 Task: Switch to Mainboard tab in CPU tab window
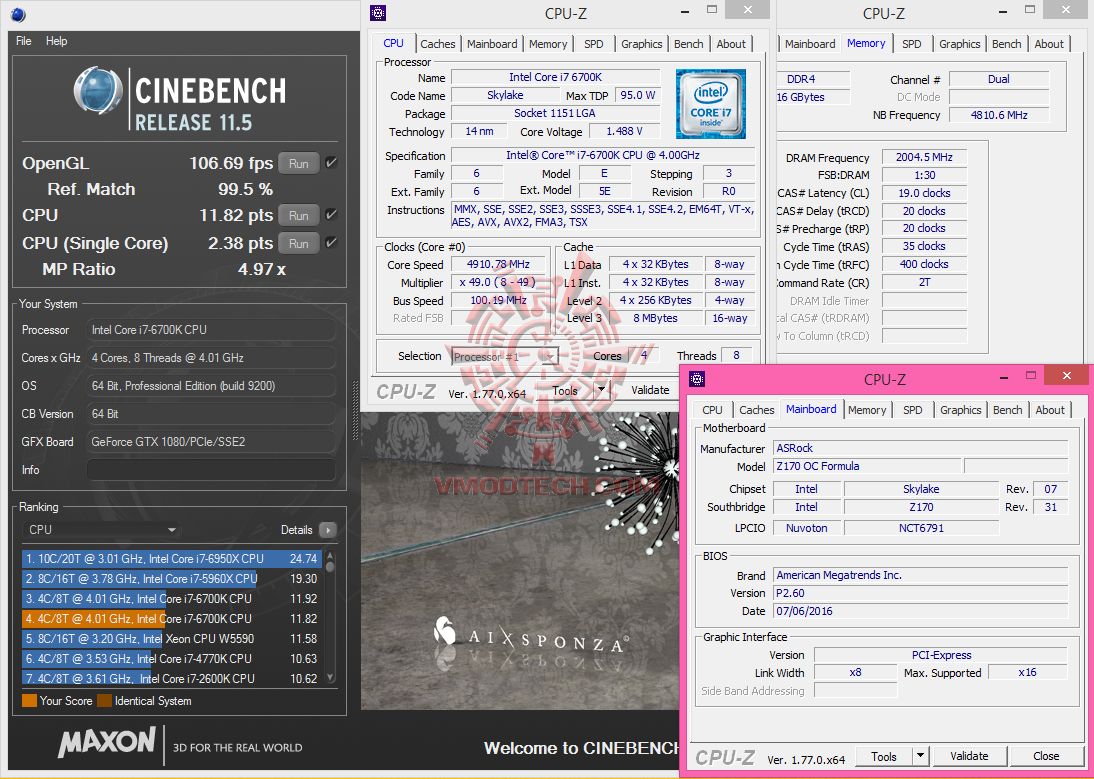coord(492,44)
